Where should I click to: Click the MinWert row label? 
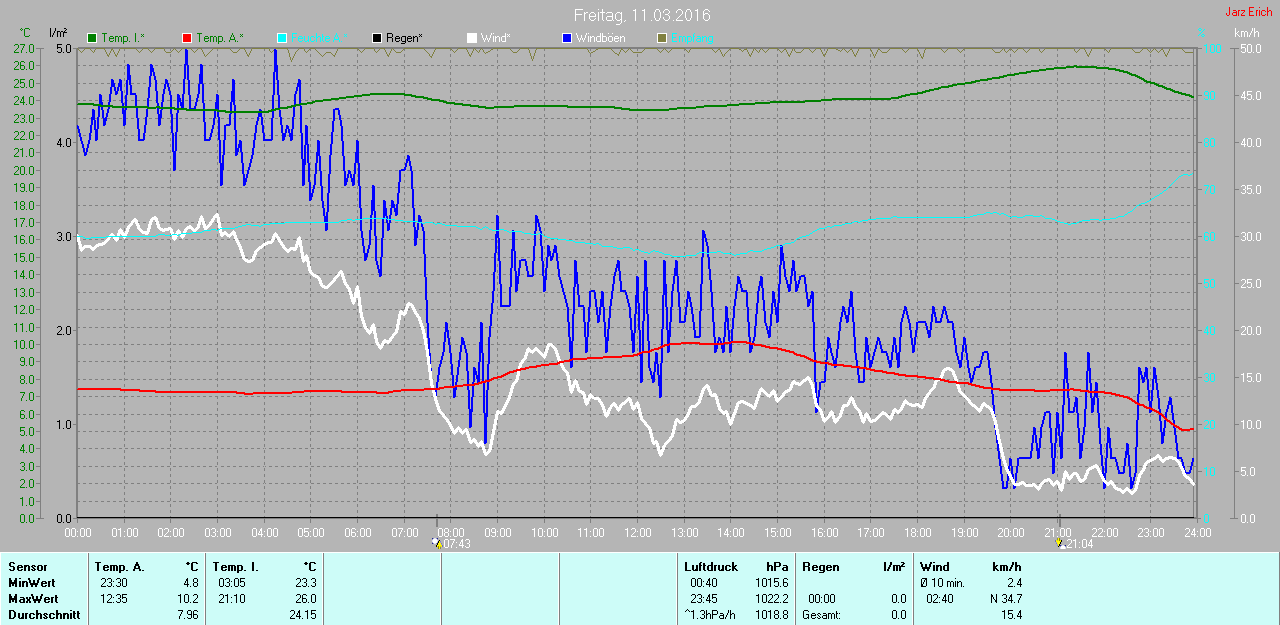[x=31, y=583]
